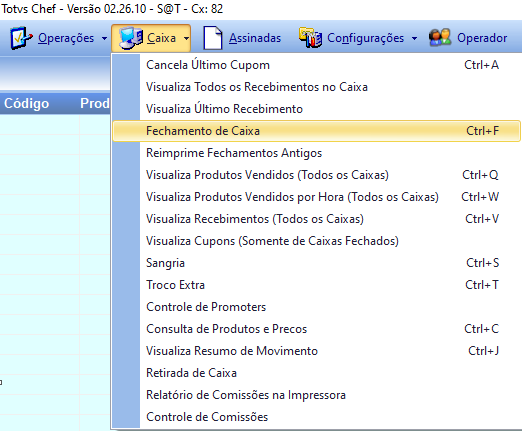Viewport: 522px width, 431px height.
Task: Select Visualiza Recebimentos (Todos os Caixas)
Action: coord(316,219)
